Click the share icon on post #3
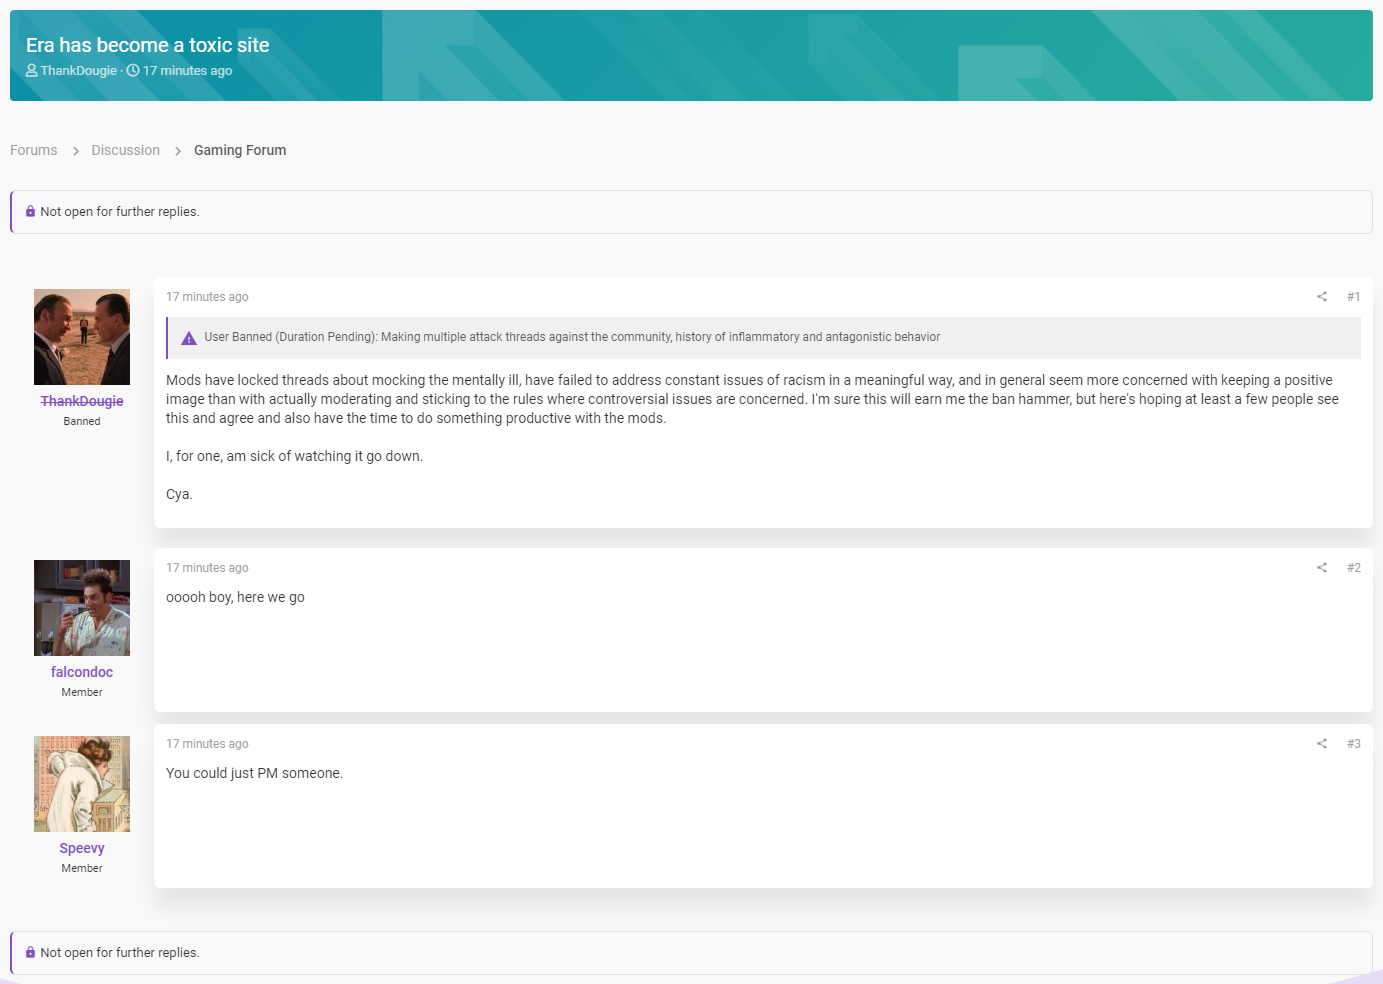The image size is (1383, 984). pyautogui.click(x=1322, y=744)
